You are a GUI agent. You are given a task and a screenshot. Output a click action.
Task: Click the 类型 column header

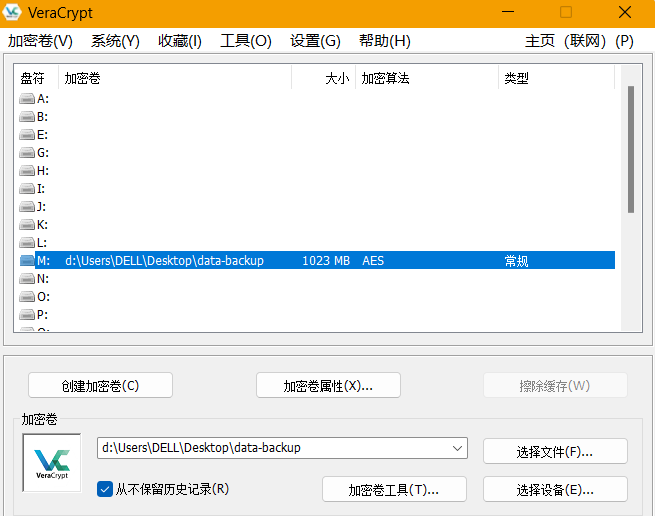pos(556,78)
